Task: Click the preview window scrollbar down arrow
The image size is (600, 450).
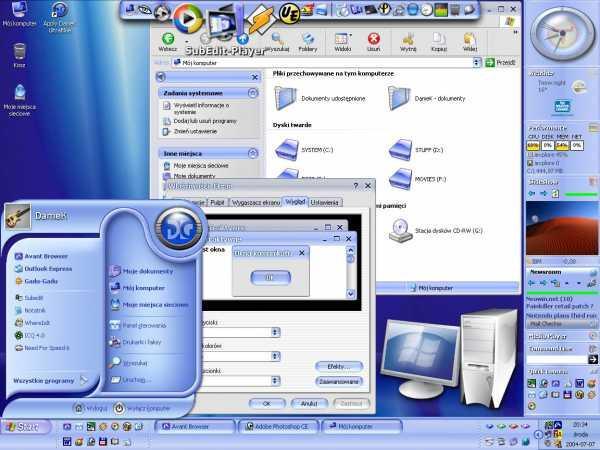Action: tap(351, 293)
